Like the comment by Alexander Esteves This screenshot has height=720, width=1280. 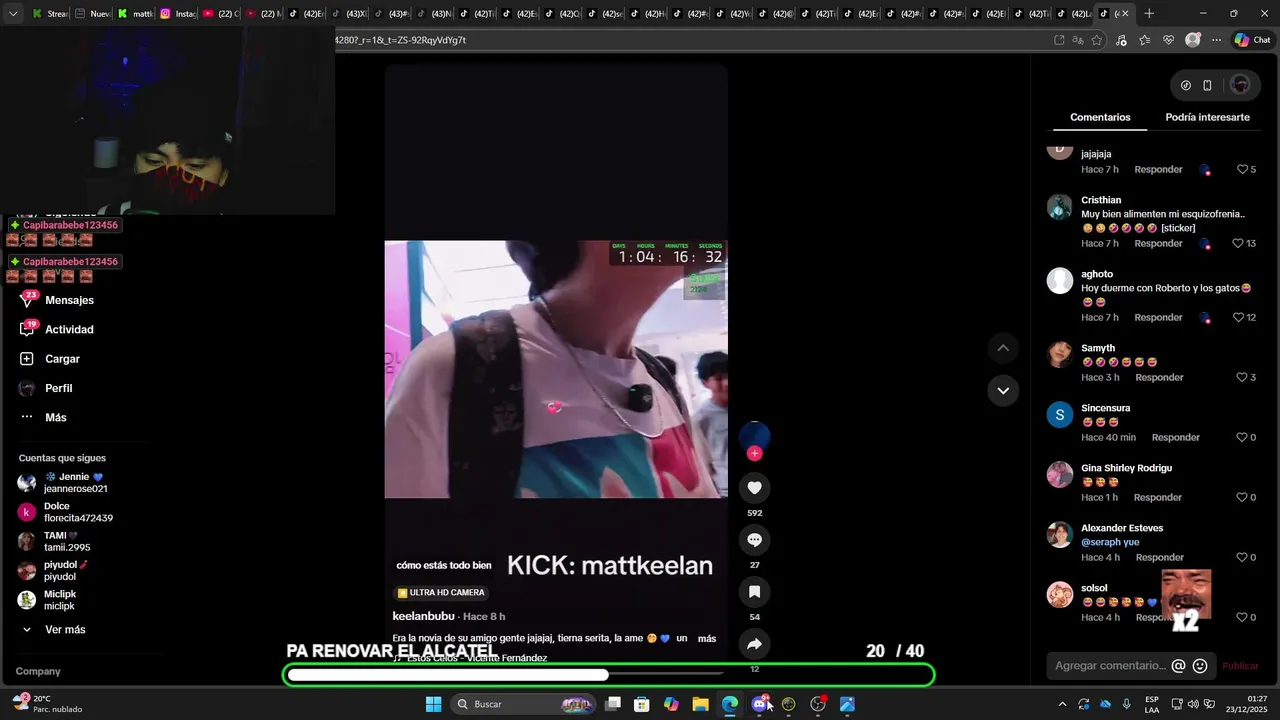coord(1243,557)
